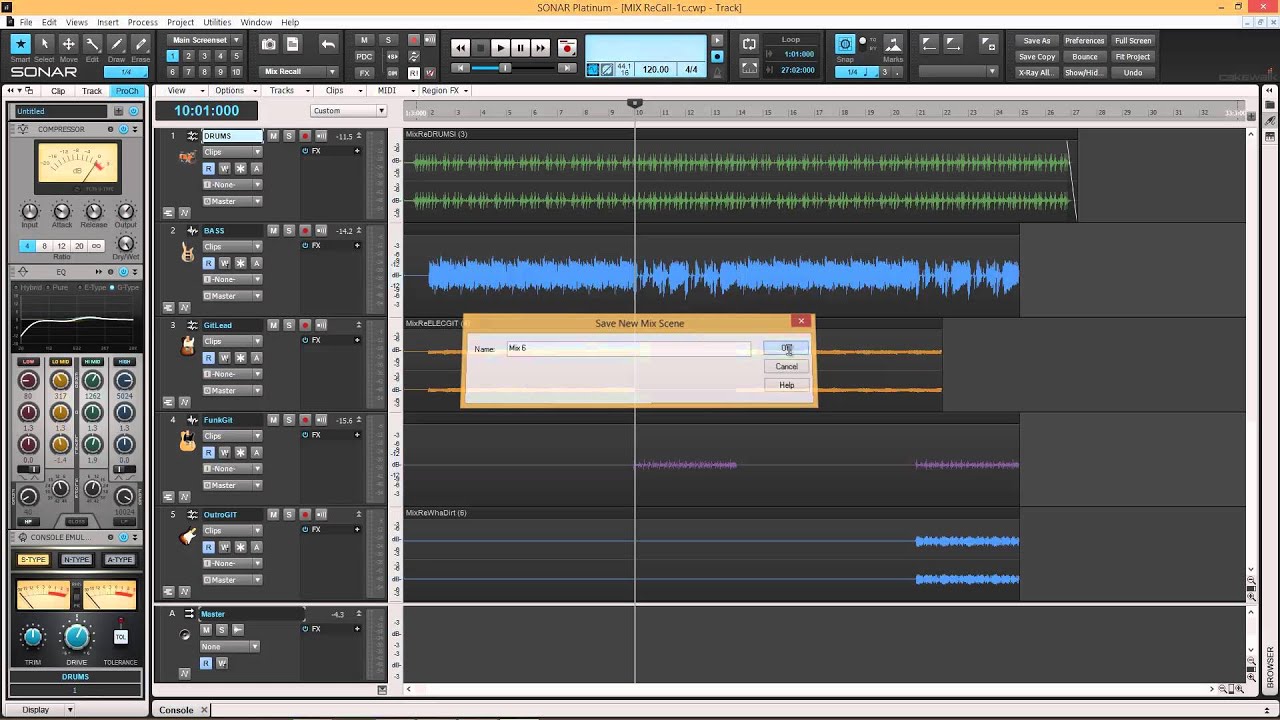Click the MixReDRUMSI clip in timeline
The height and width of the screenshot is (720, 1280).
[x=740, y=173]
